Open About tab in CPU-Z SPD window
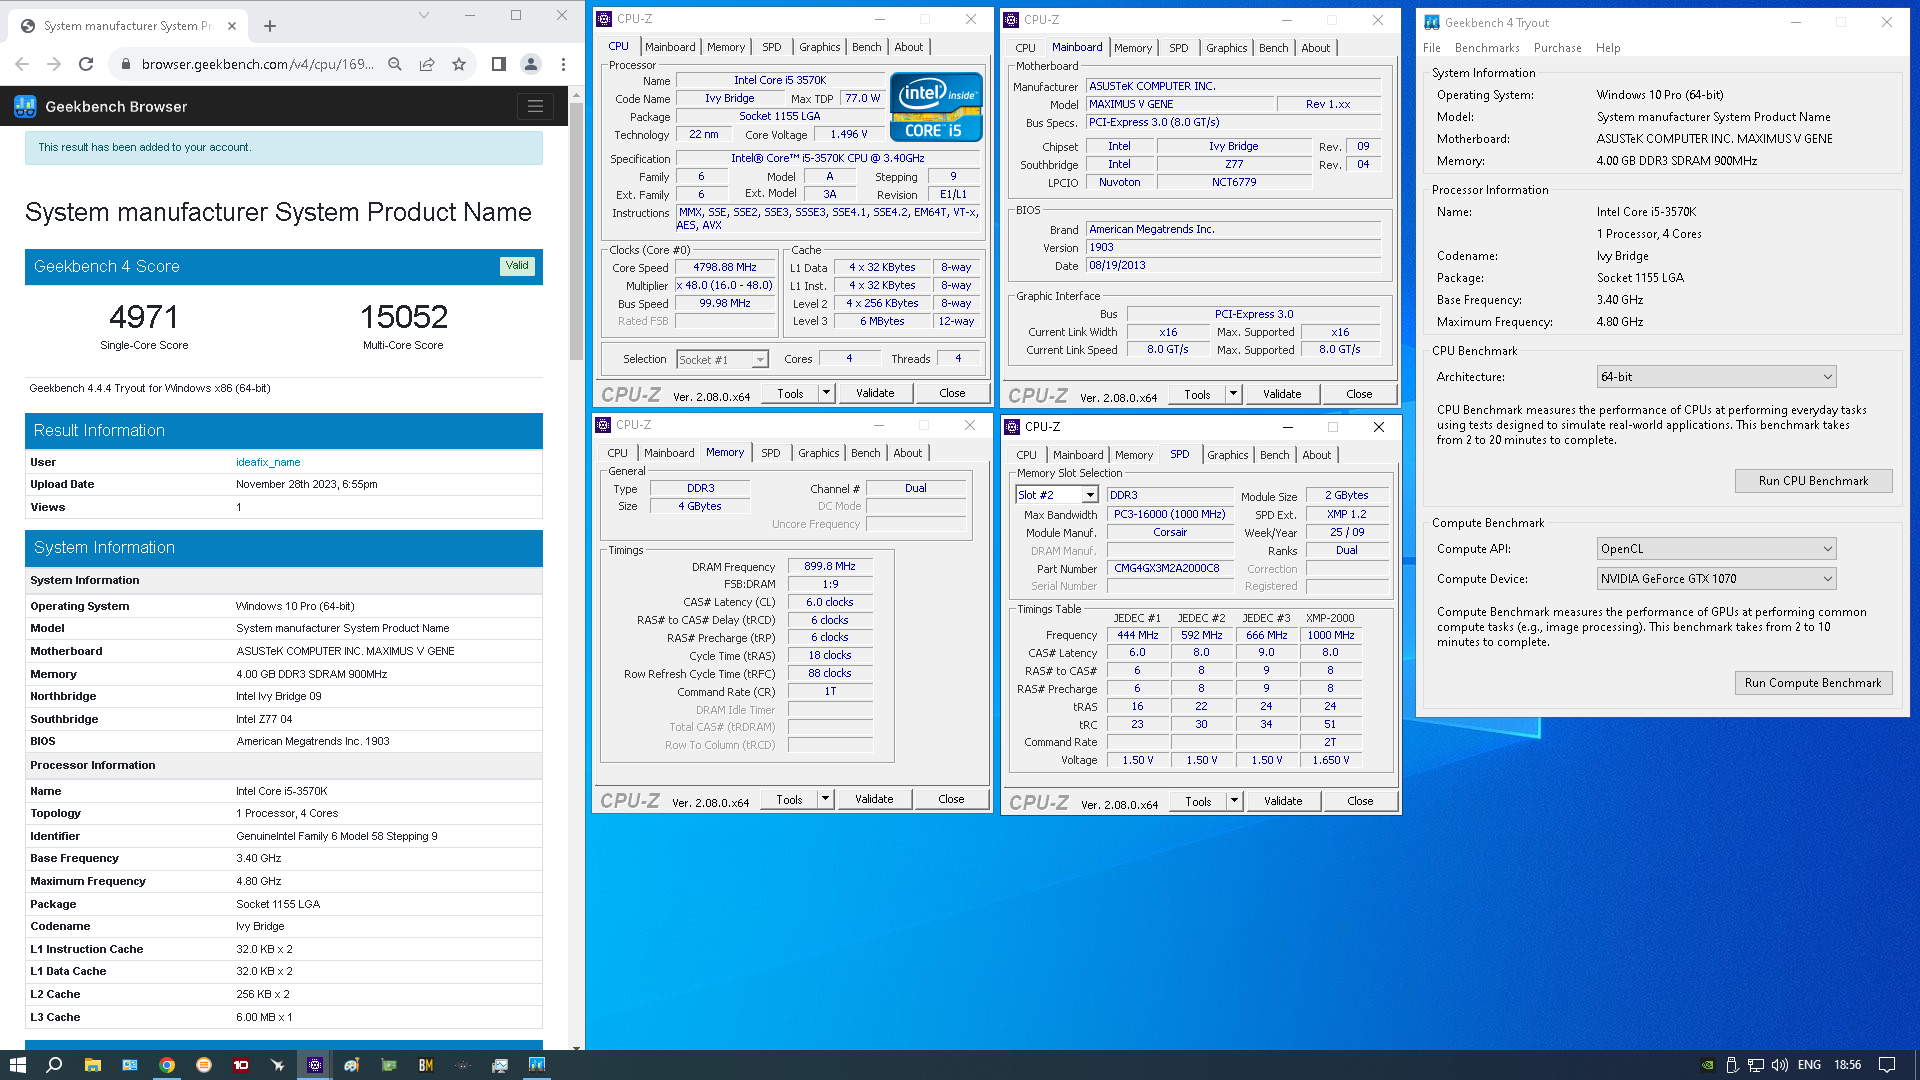 [1317, 455]
